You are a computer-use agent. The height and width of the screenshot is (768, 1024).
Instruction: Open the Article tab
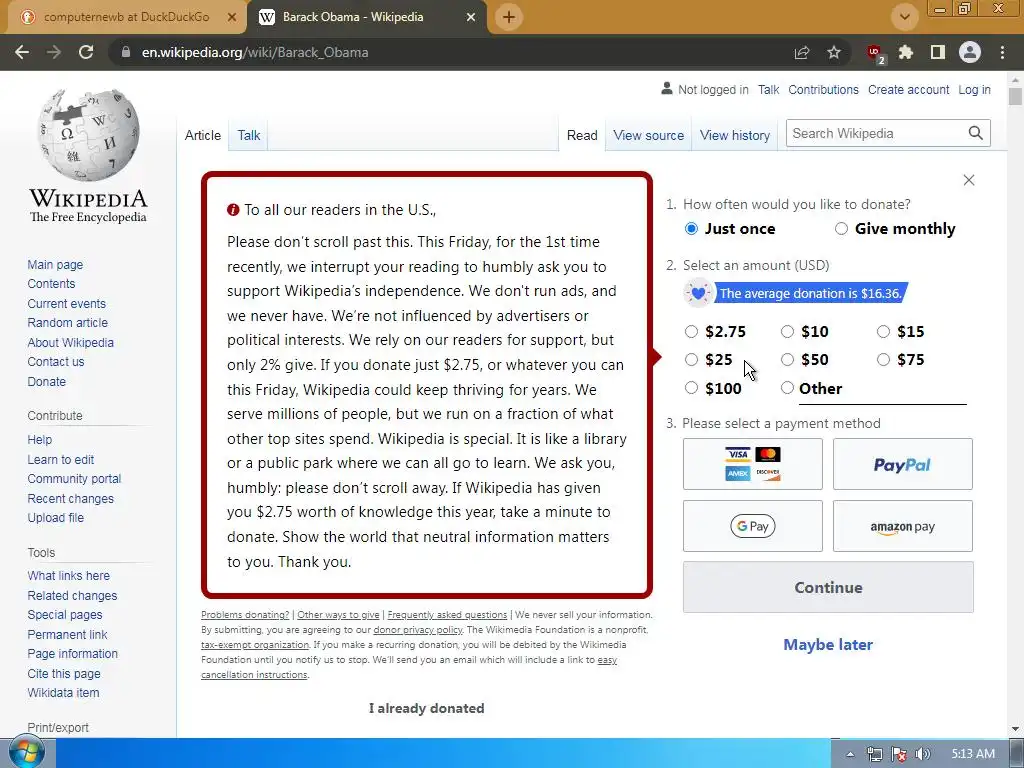202,135
